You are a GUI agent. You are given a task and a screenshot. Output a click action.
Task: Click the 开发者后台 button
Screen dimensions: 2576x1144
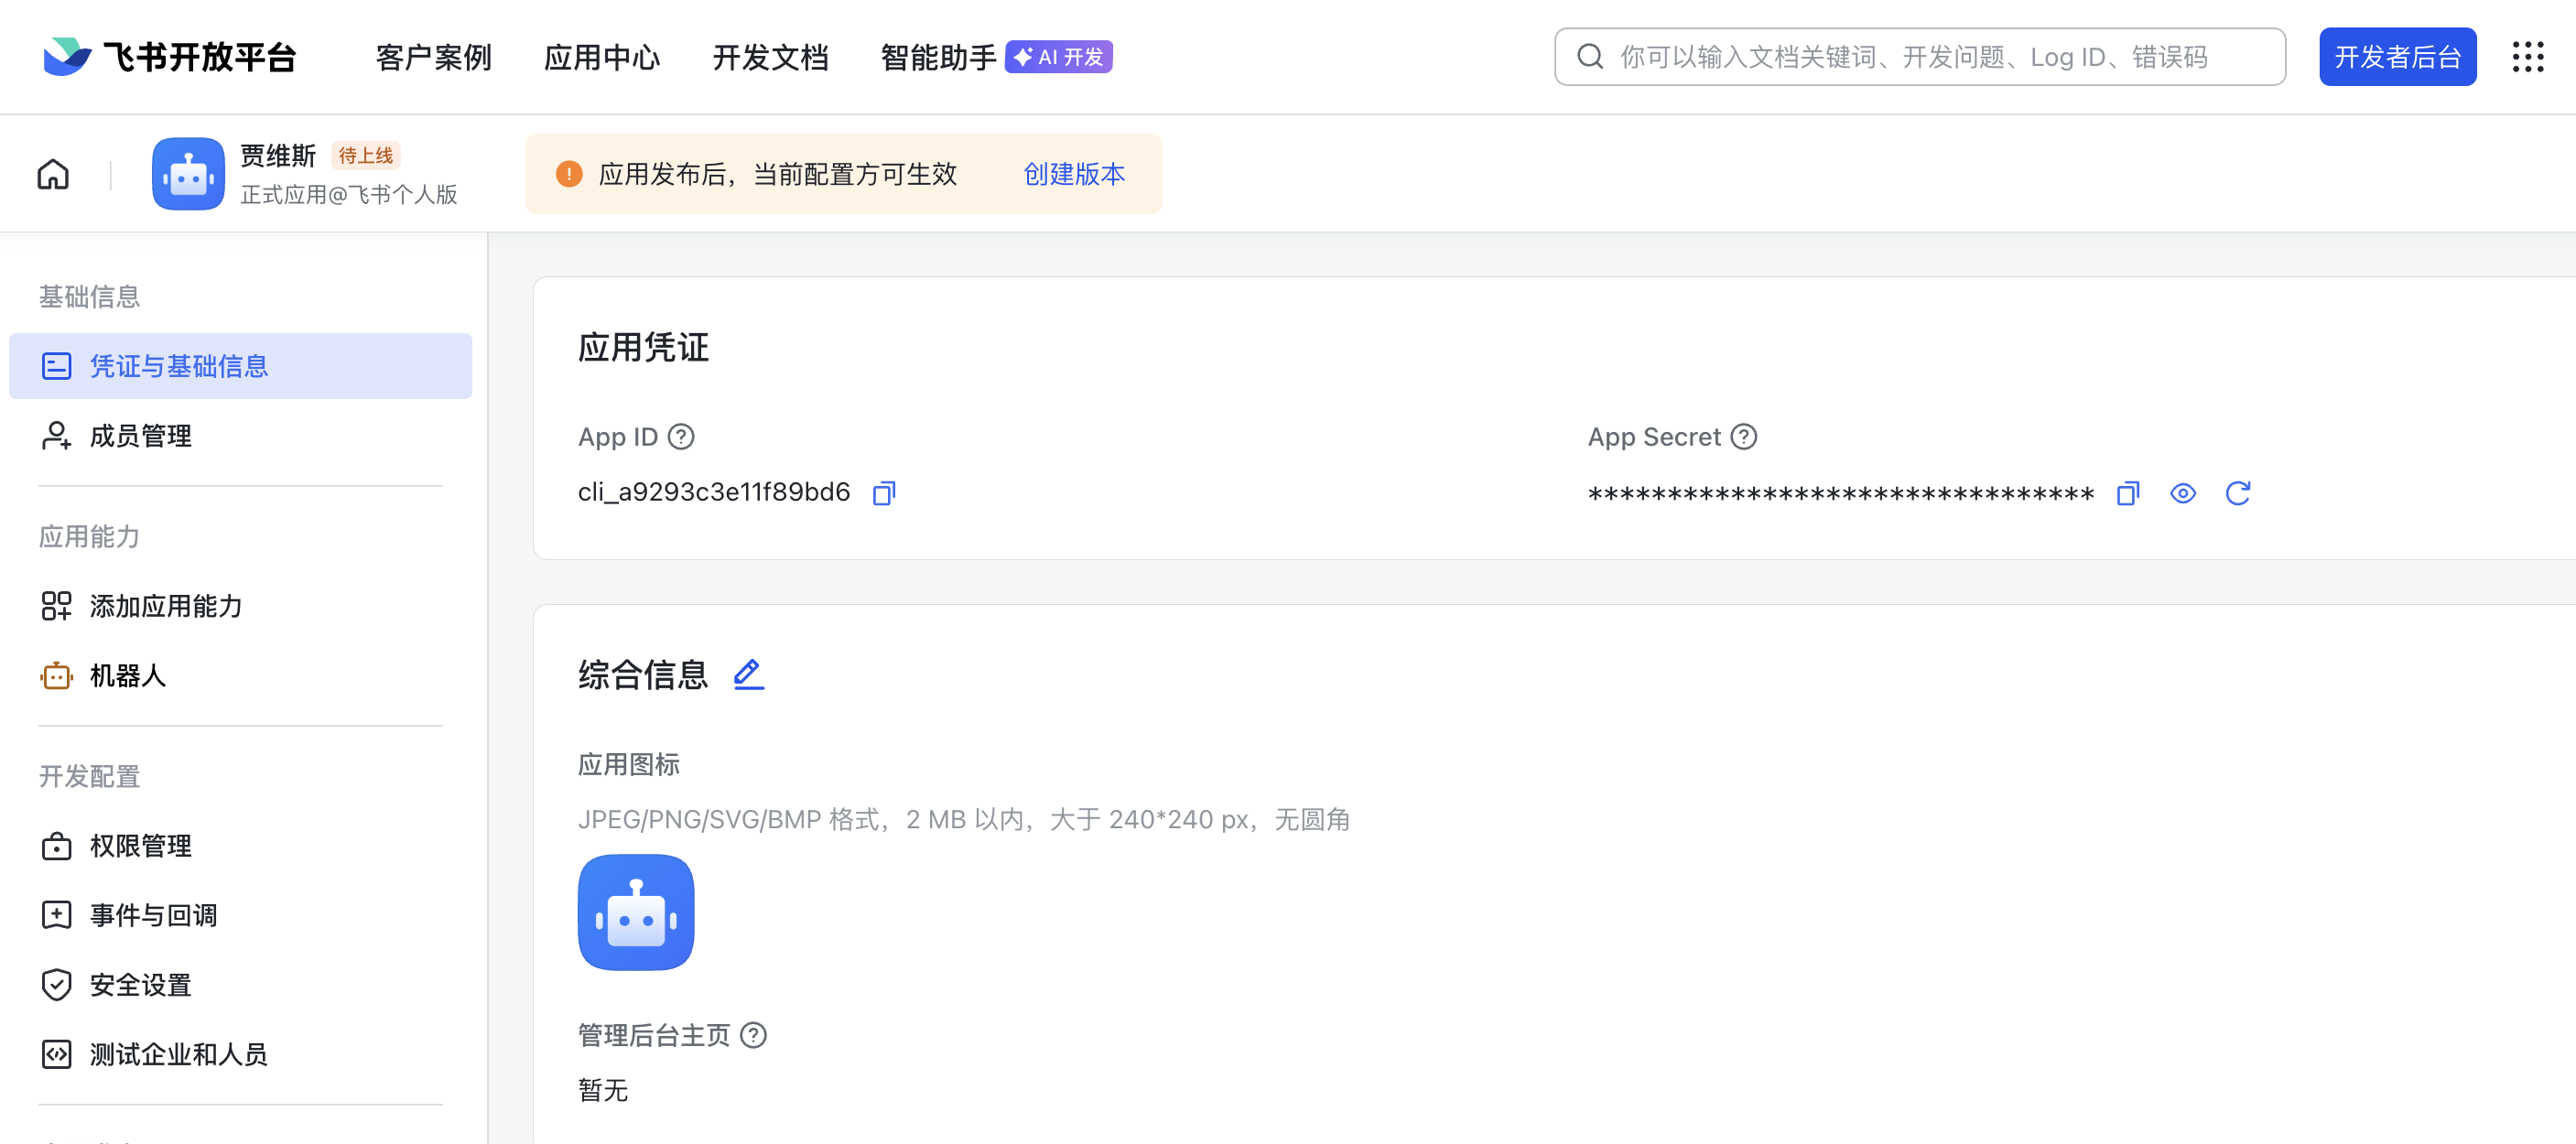2398,57
